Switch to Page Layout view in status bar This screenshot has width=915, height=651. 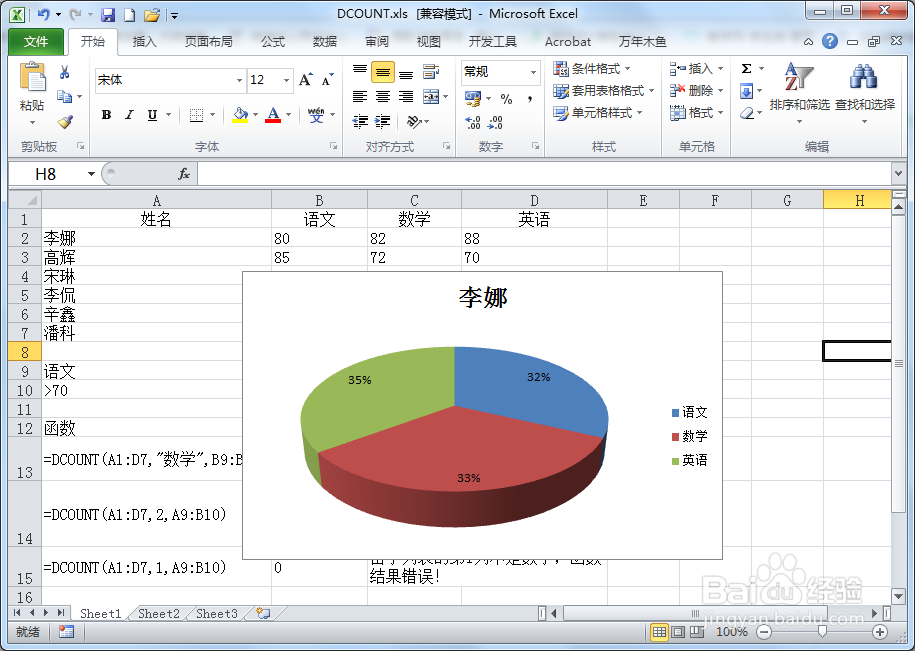click(677, 632)
